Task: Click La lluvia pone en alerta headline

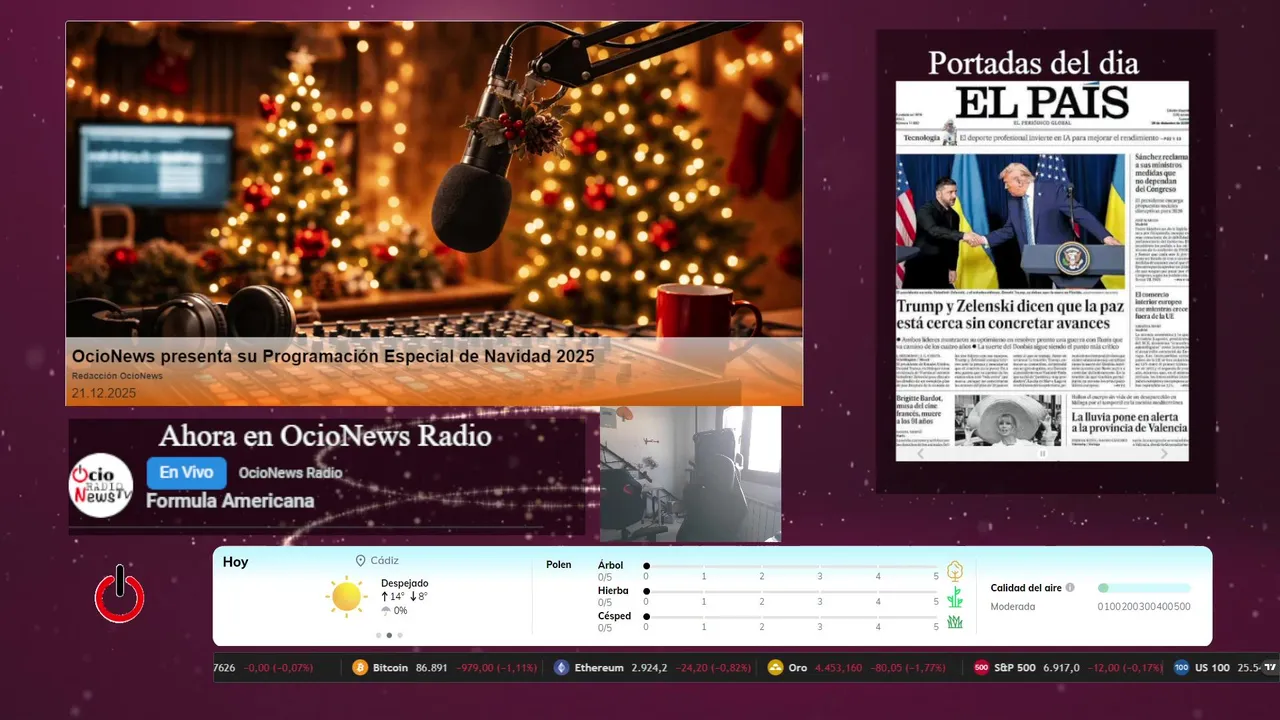Action: coord(1130,420)
